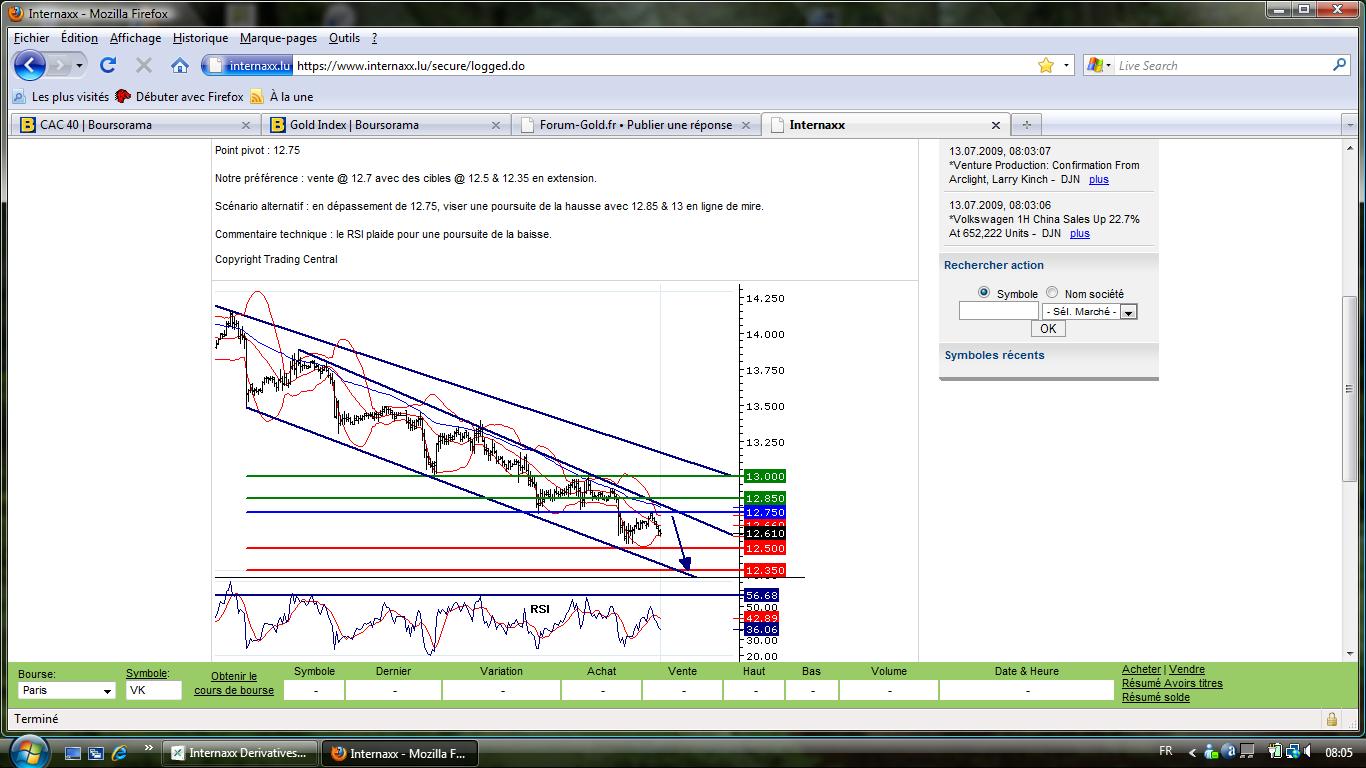Select the Nom société radio button
1366x768 pixels.
[1052, 293]
